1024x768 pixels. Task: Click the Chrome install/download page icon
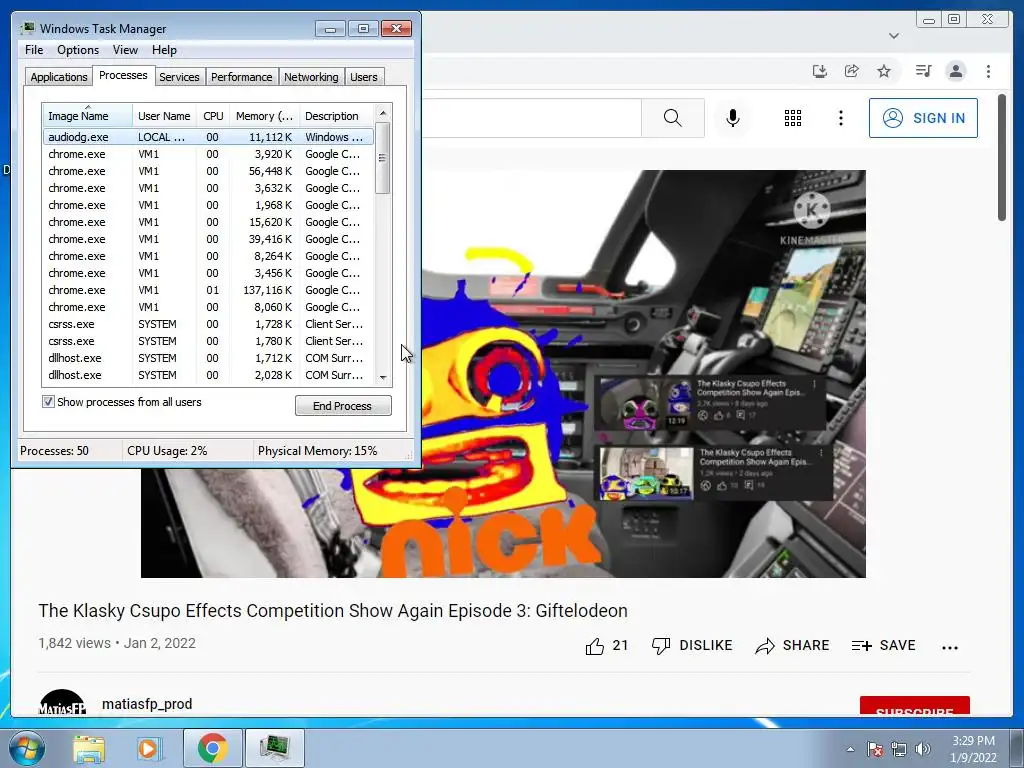pos(820,71)
